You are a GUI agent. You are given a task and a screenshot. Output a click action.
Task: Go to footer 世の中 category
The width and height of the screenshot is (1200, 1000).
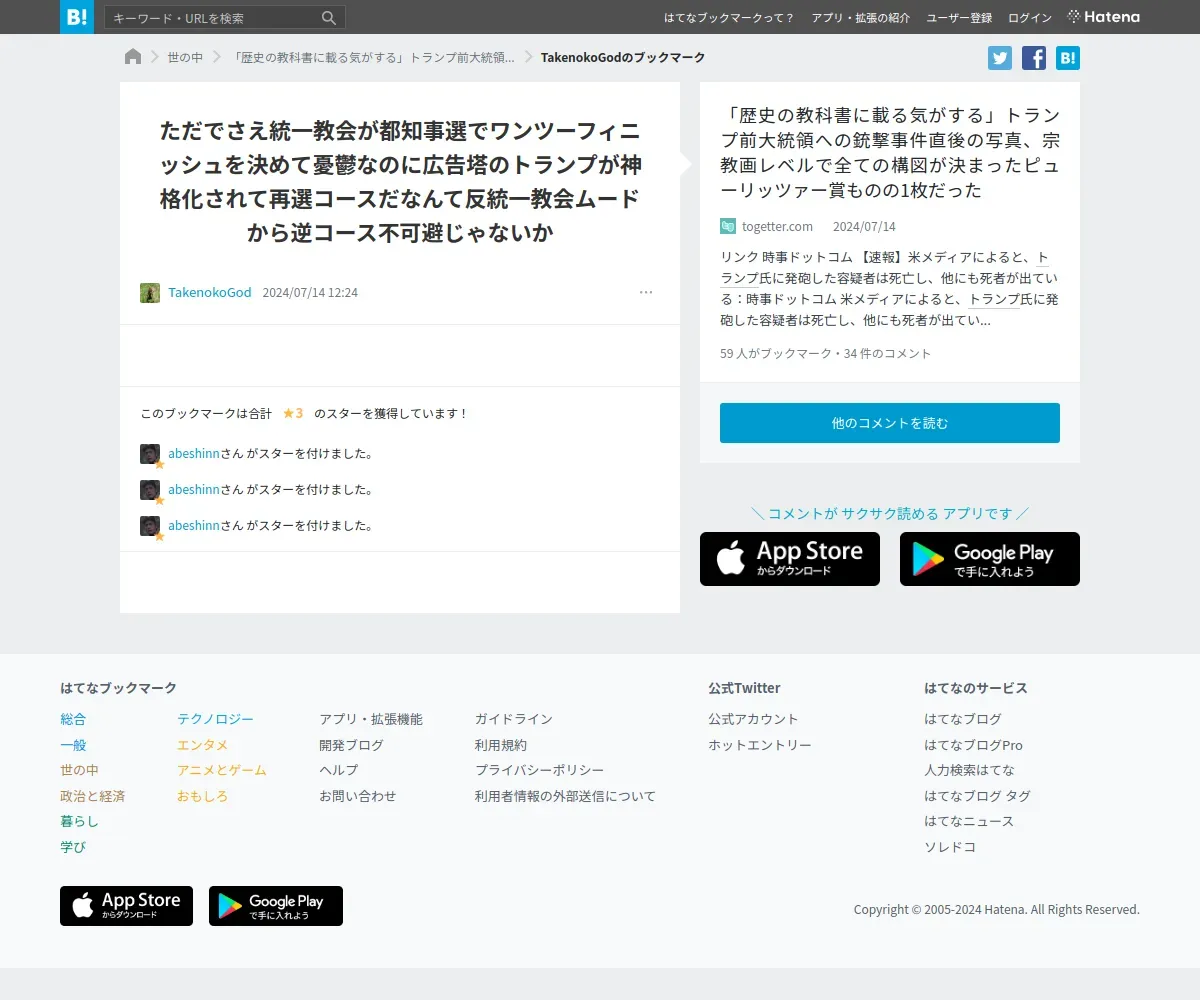(x=79, y=770)
